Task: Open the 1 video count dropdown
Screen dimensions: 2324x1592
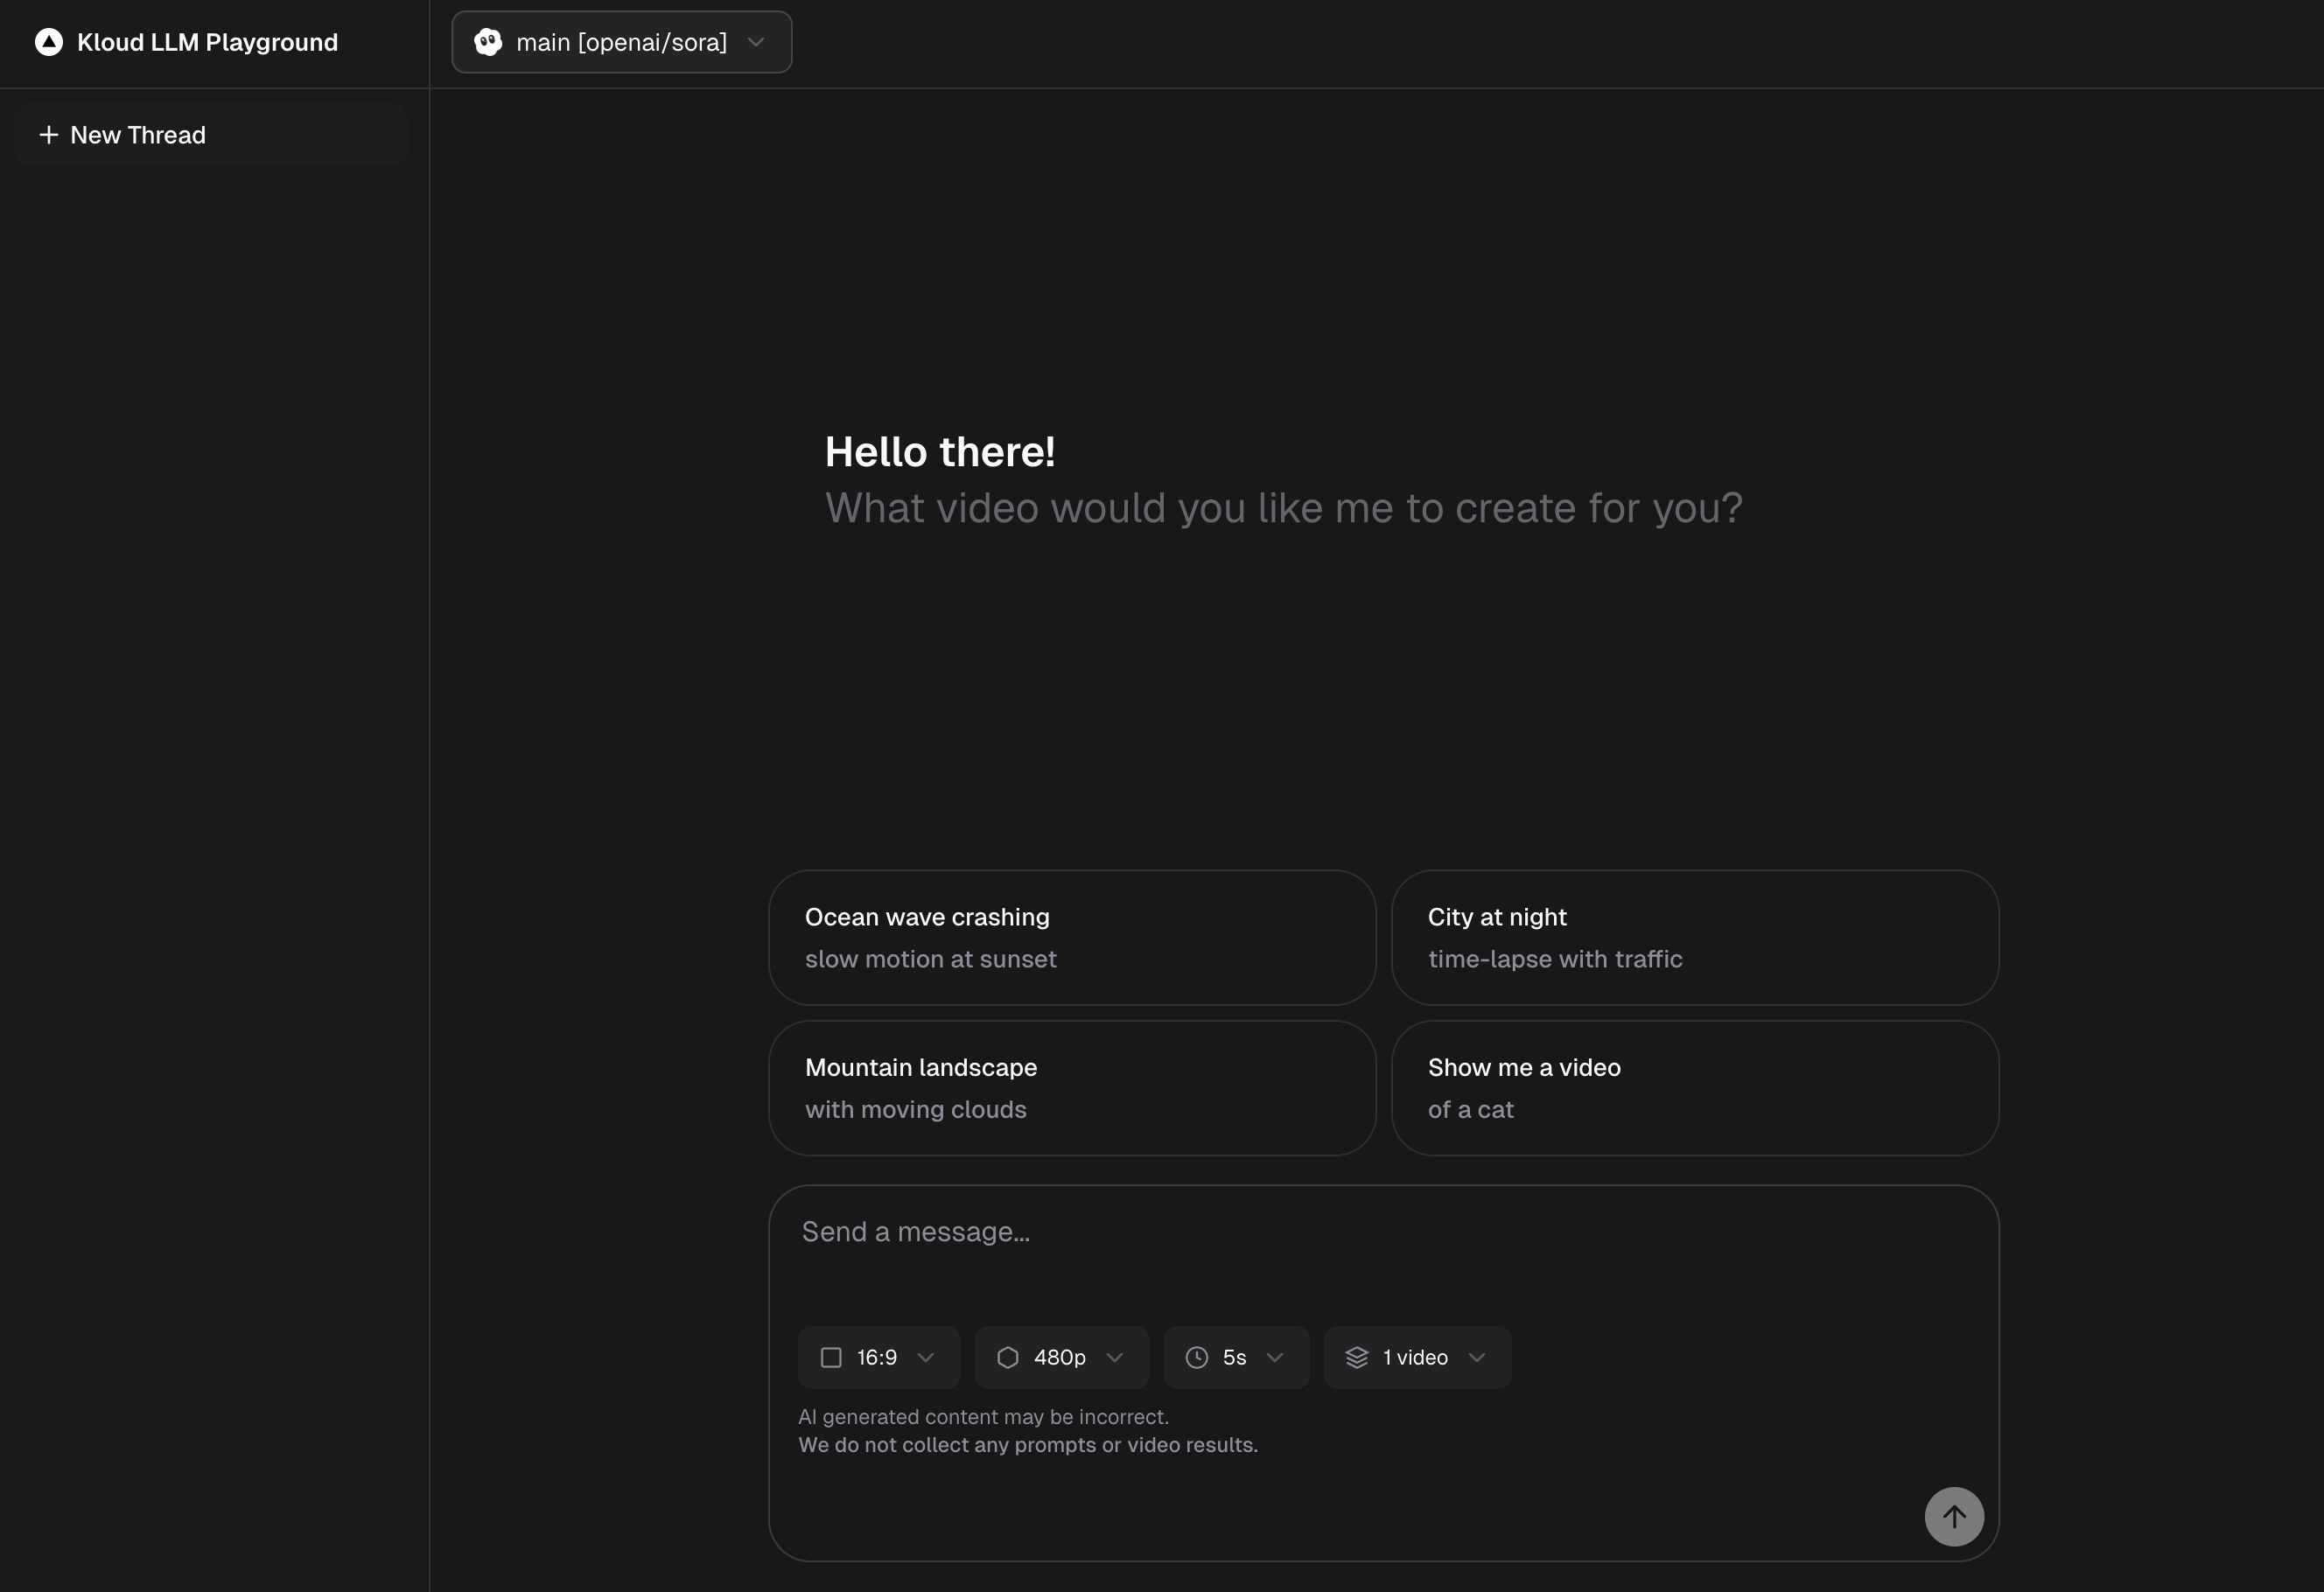Action: point(1417,1357)
